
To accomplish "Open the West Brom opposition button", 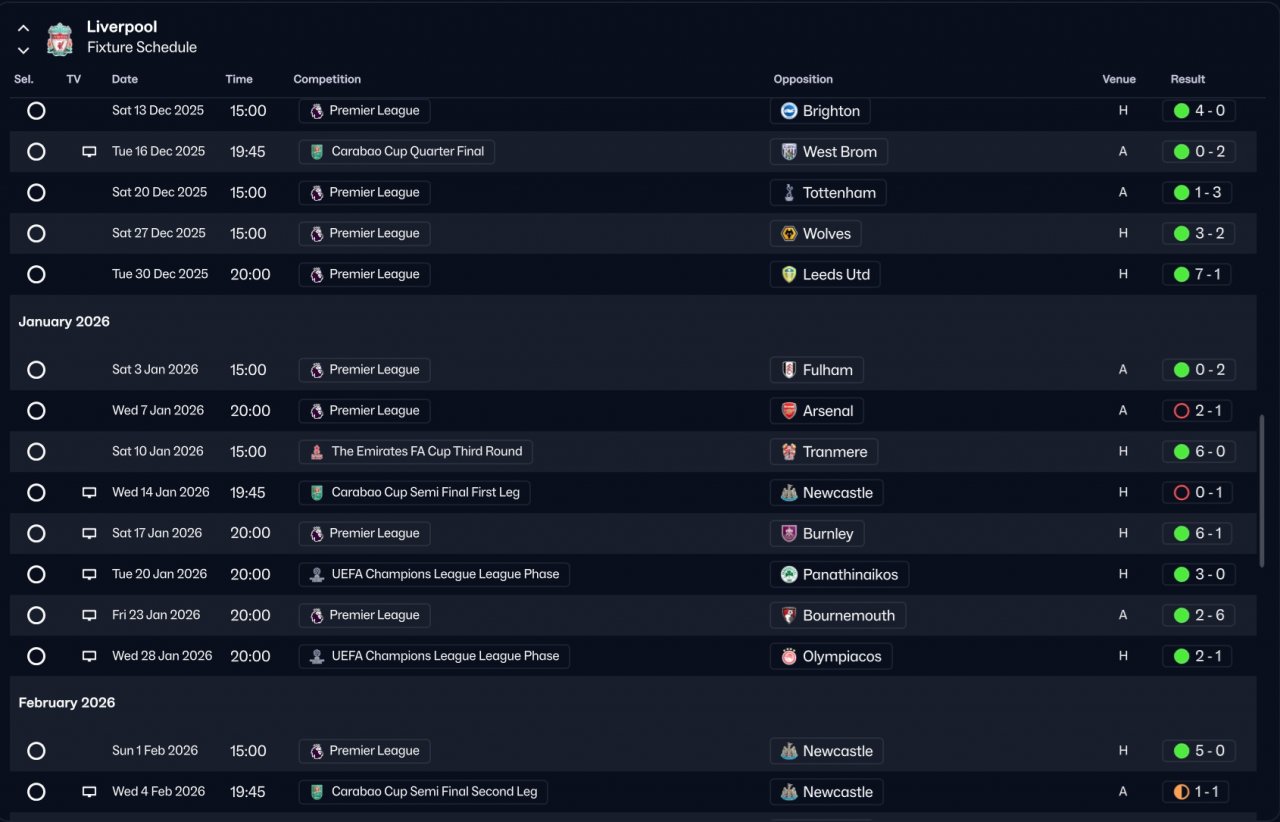I will pyautogui.click(x=829, y=152).
